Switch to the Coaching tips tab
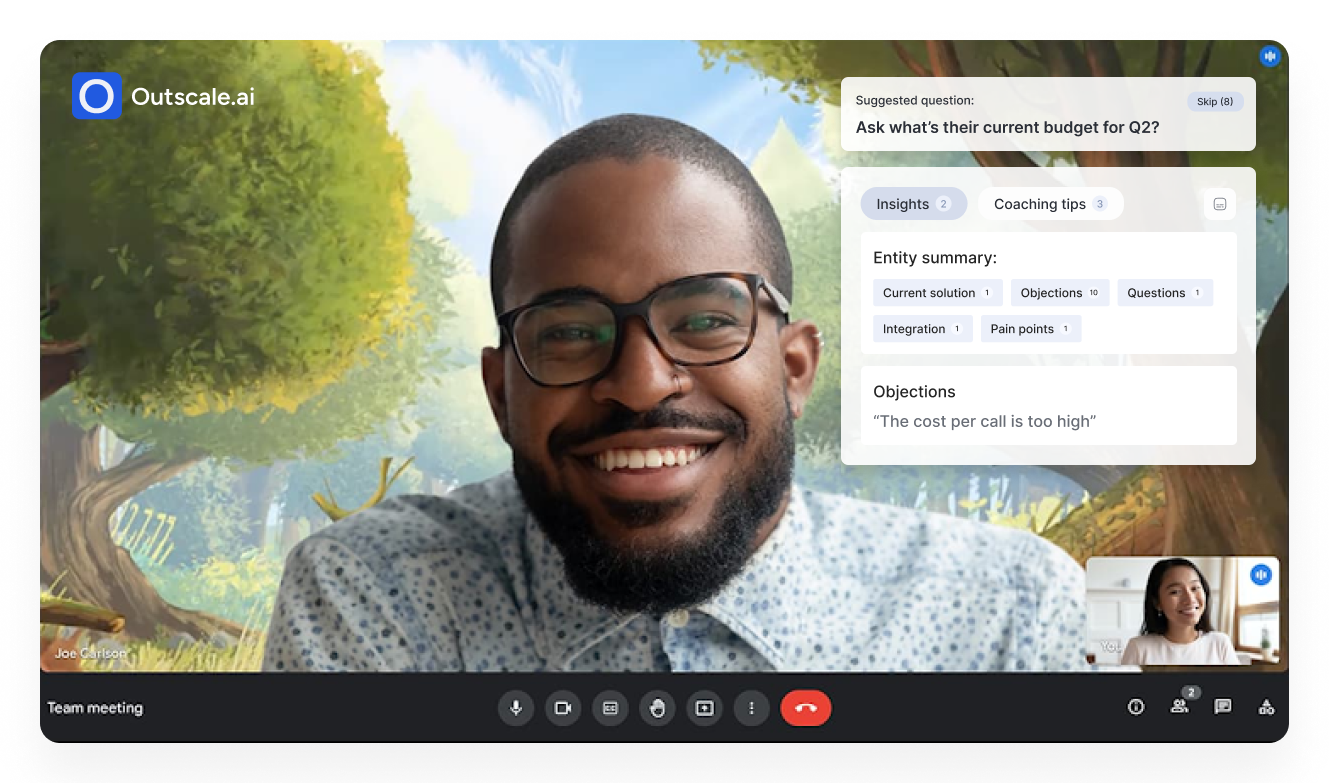 pos(1049,204)
